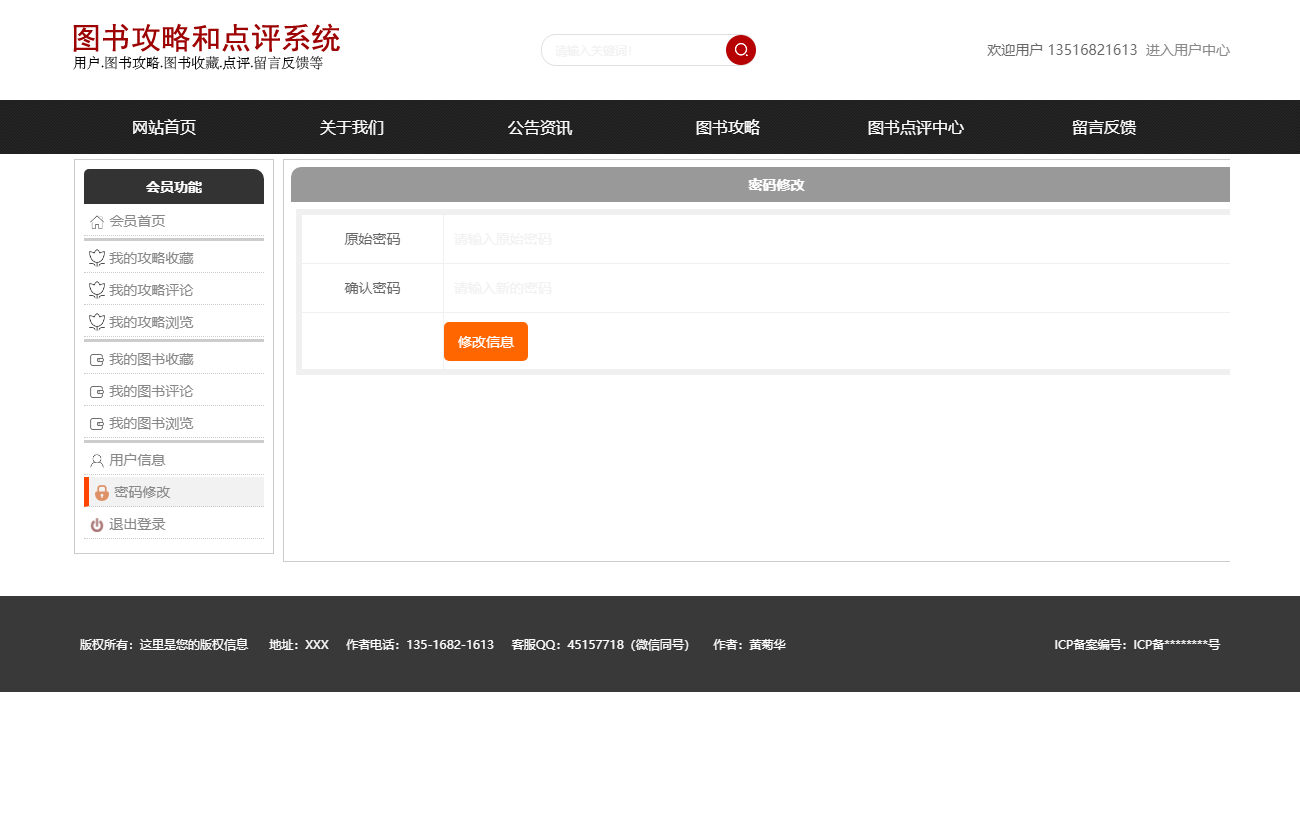Open 图书点评中心 in the navigation bar
Screen dimensions: 1300x837
click(916, 127)
